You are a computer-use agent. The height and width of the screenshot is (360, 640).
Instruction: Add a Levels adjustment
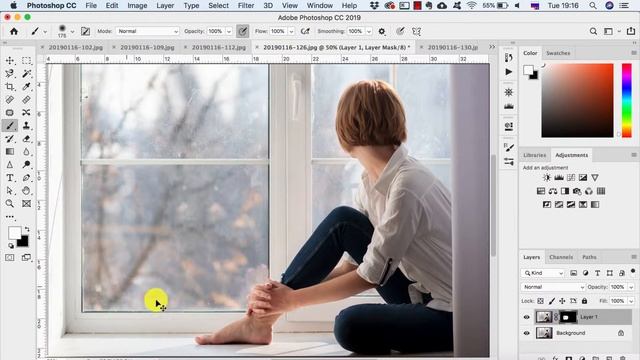pyautogui.click(x=559, y=178)
